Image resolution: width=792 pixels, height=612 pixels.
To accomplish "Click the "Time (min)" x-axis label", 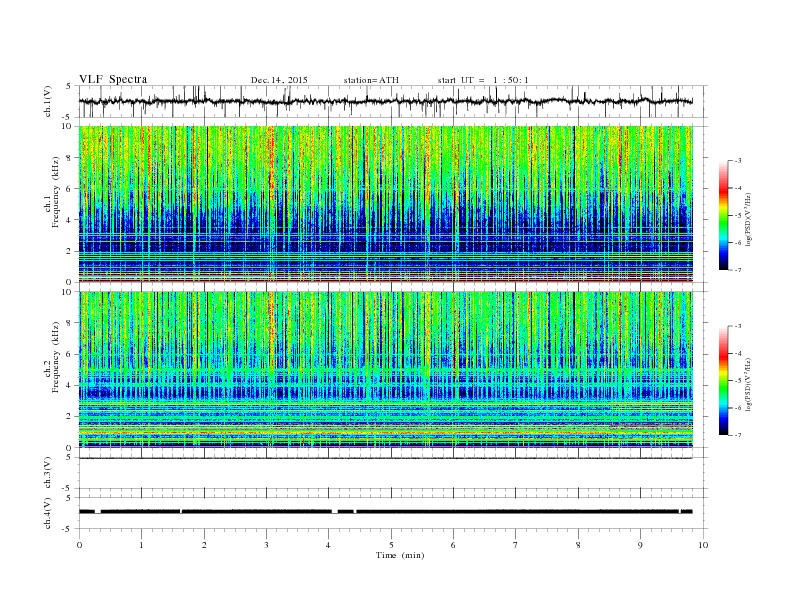I will [x=400, y=555].
